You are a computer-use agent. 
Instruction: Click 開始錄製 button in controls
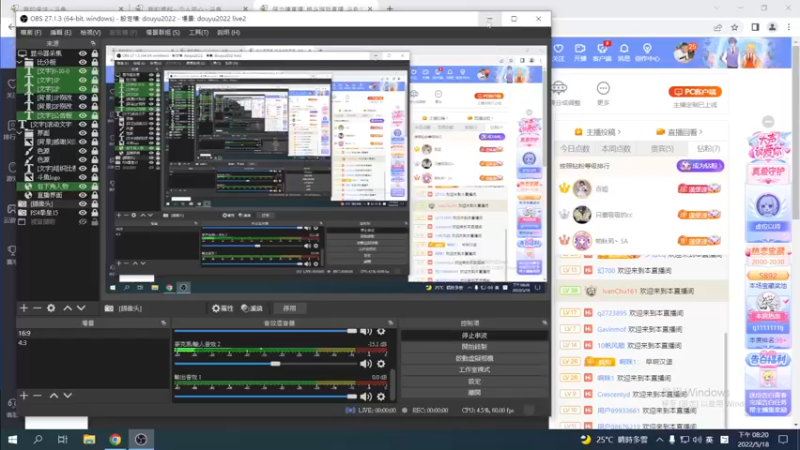(x=474, y=347)
